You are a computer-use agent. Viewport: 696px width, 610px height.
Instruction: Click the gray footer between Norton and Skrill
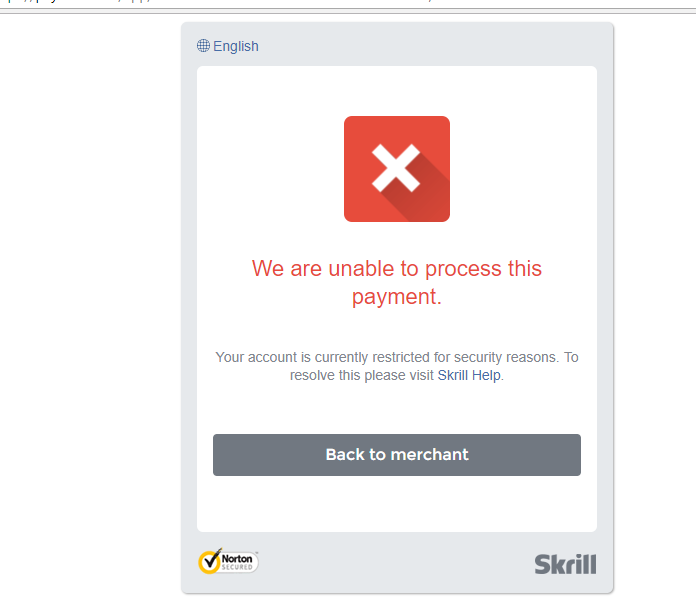coord(395,562)
